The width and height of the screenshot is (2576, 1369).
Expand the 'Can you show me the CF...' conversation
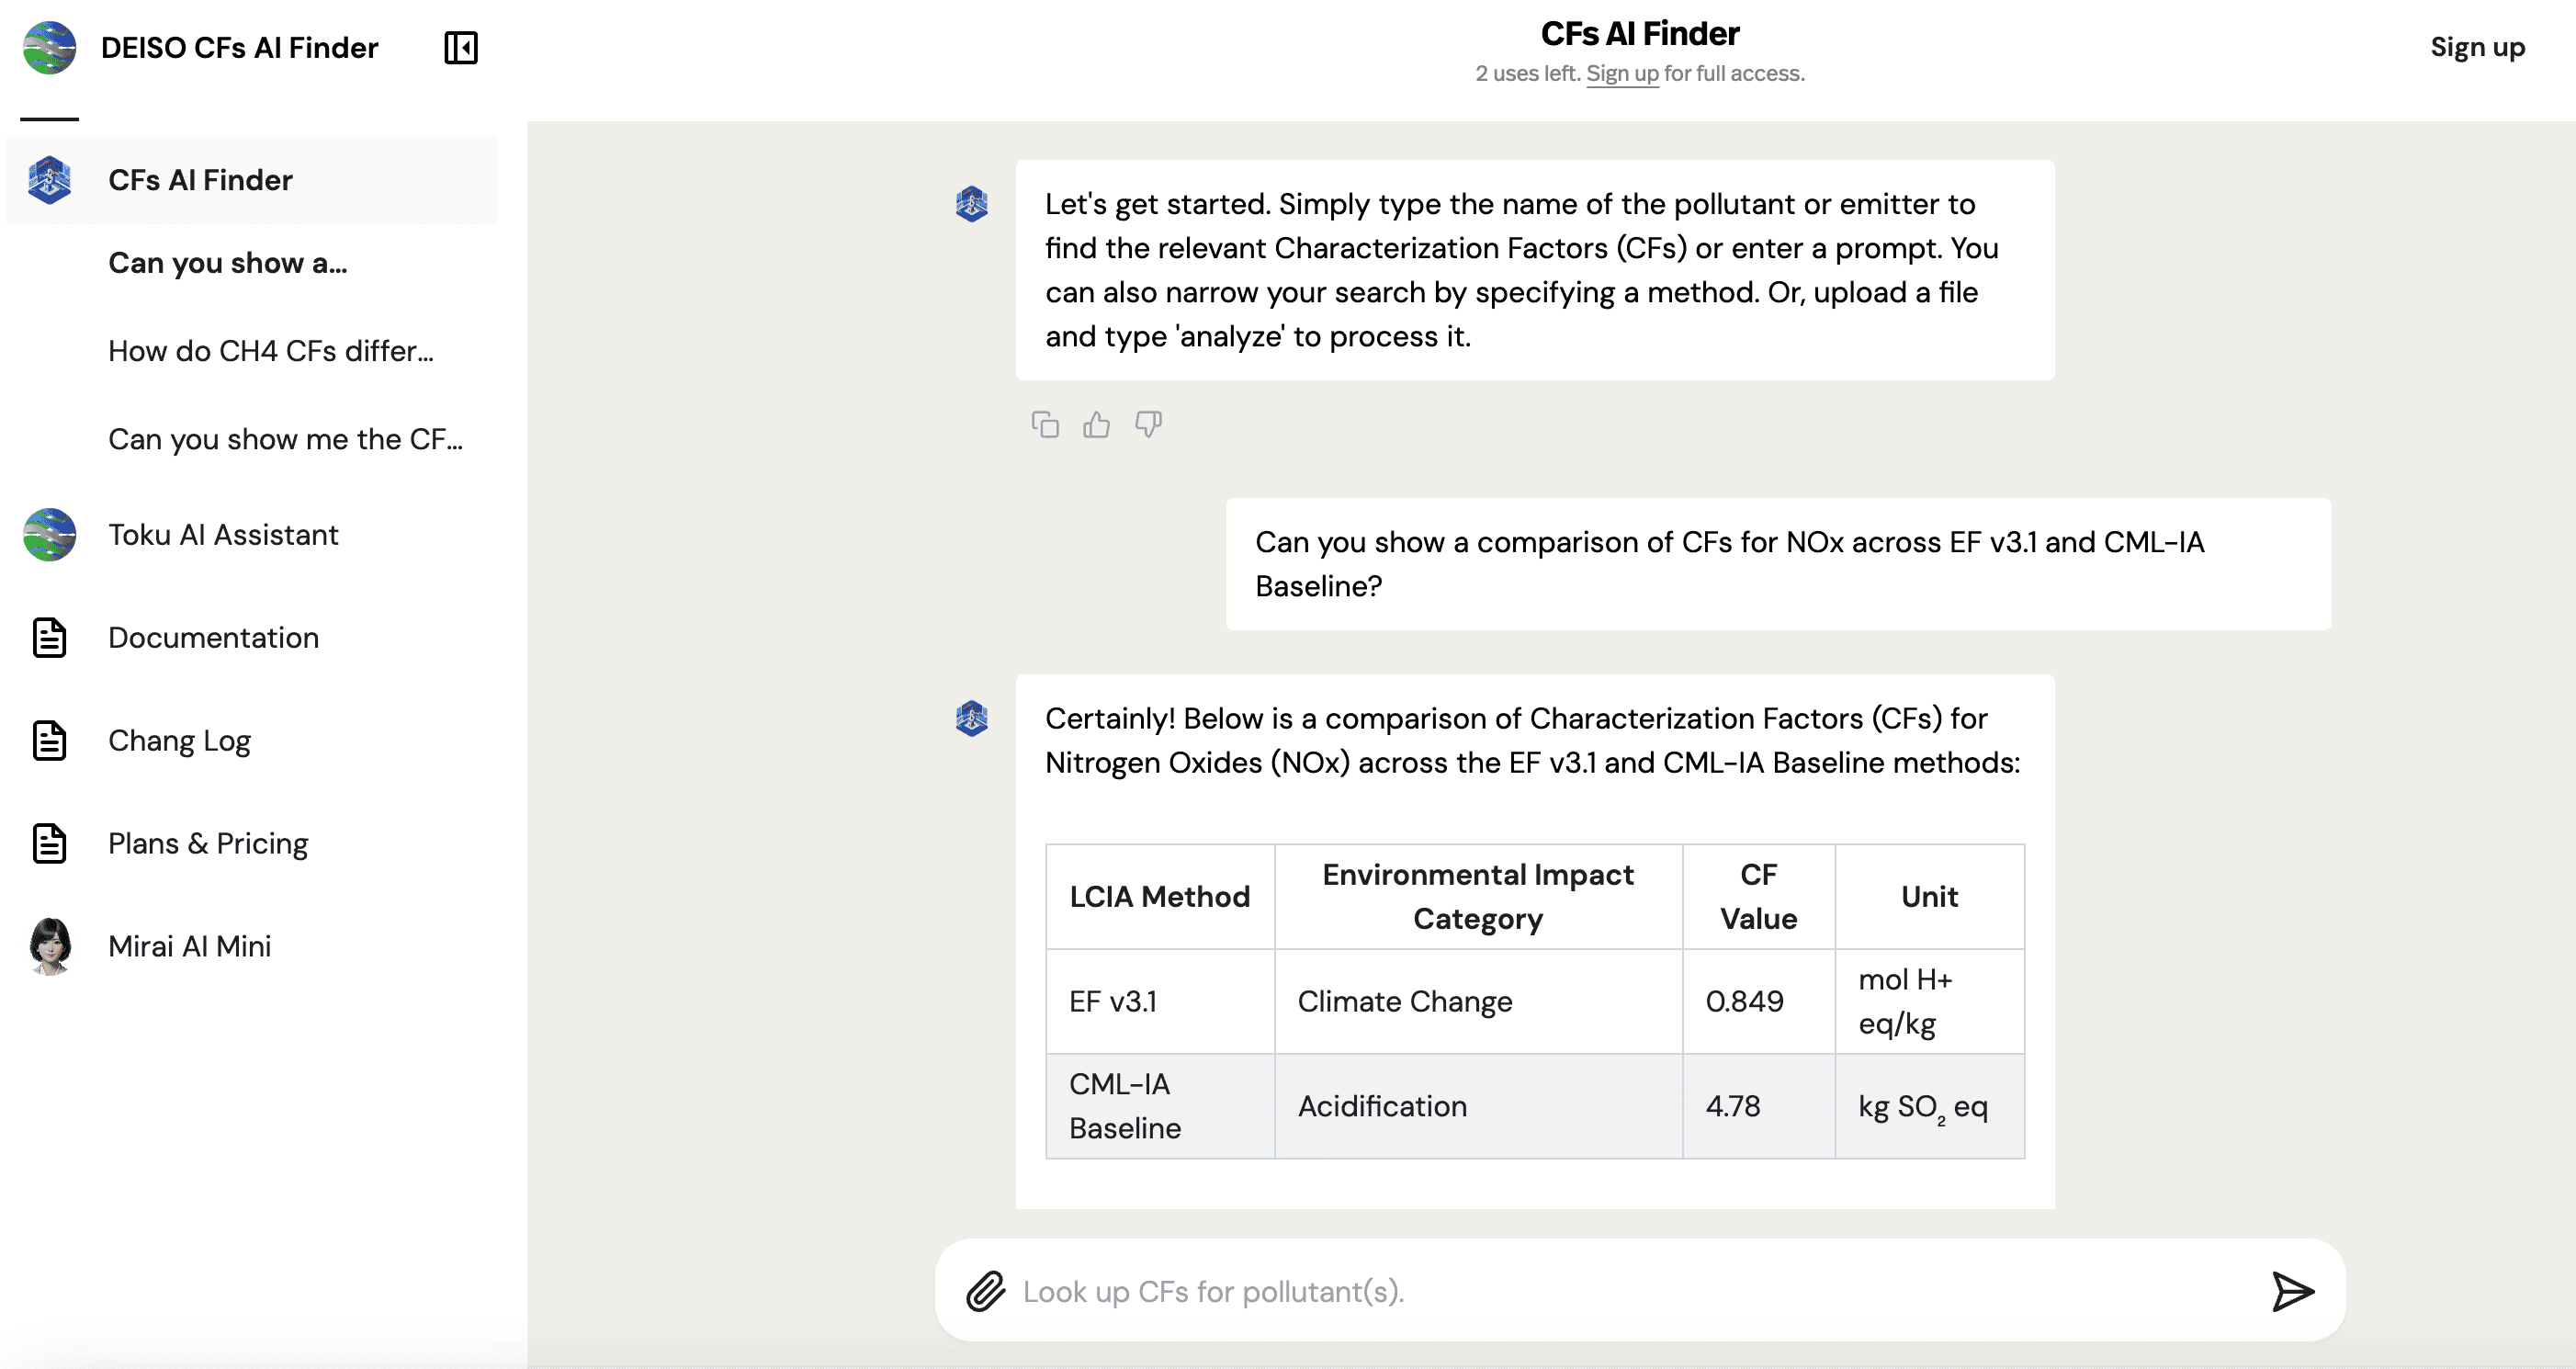pyautogui.click(x=285, y=440)
